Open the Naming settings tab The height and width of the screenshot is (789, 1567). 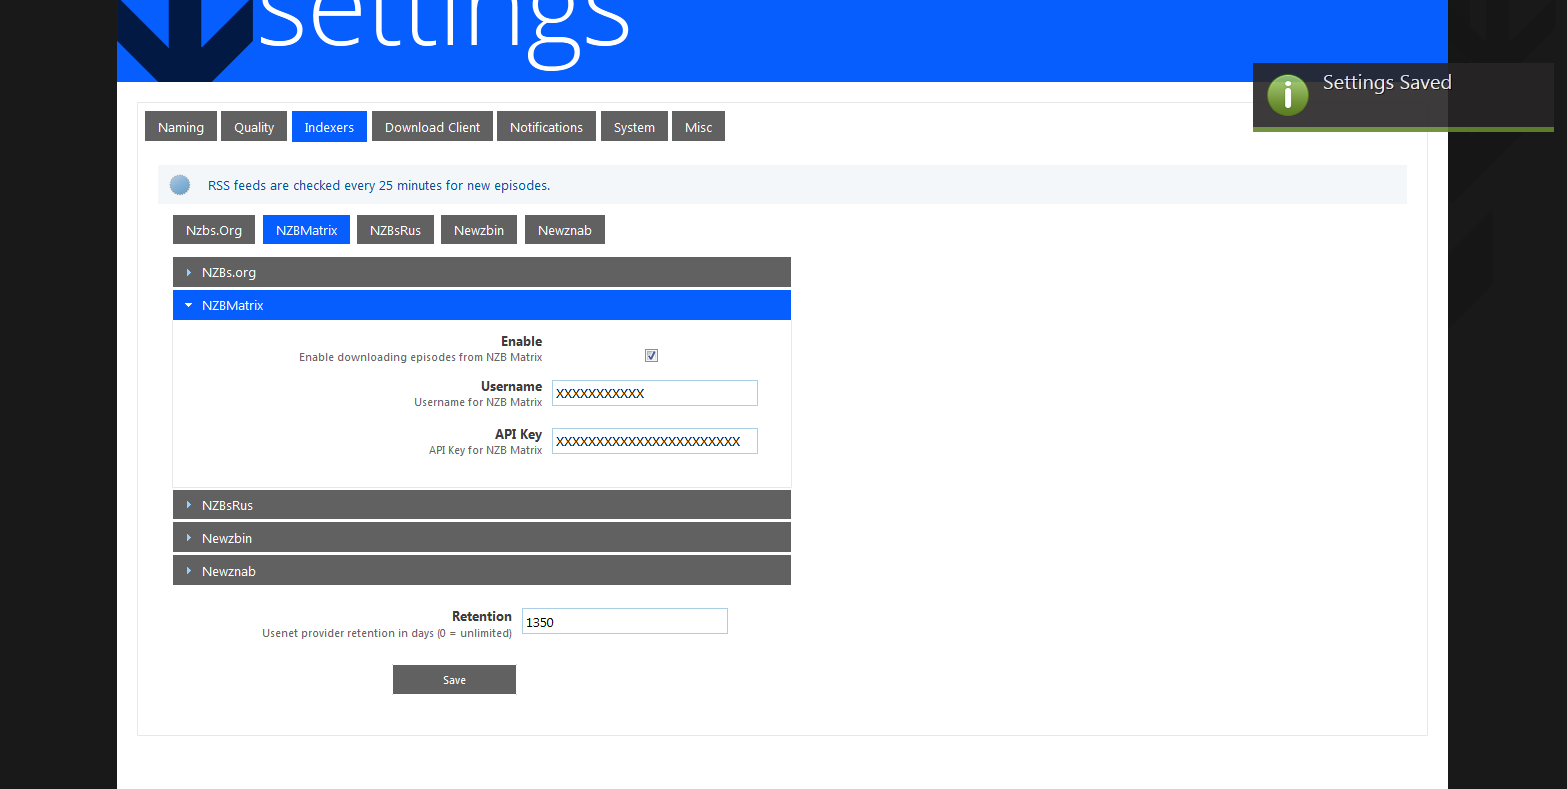click(181, 127)
